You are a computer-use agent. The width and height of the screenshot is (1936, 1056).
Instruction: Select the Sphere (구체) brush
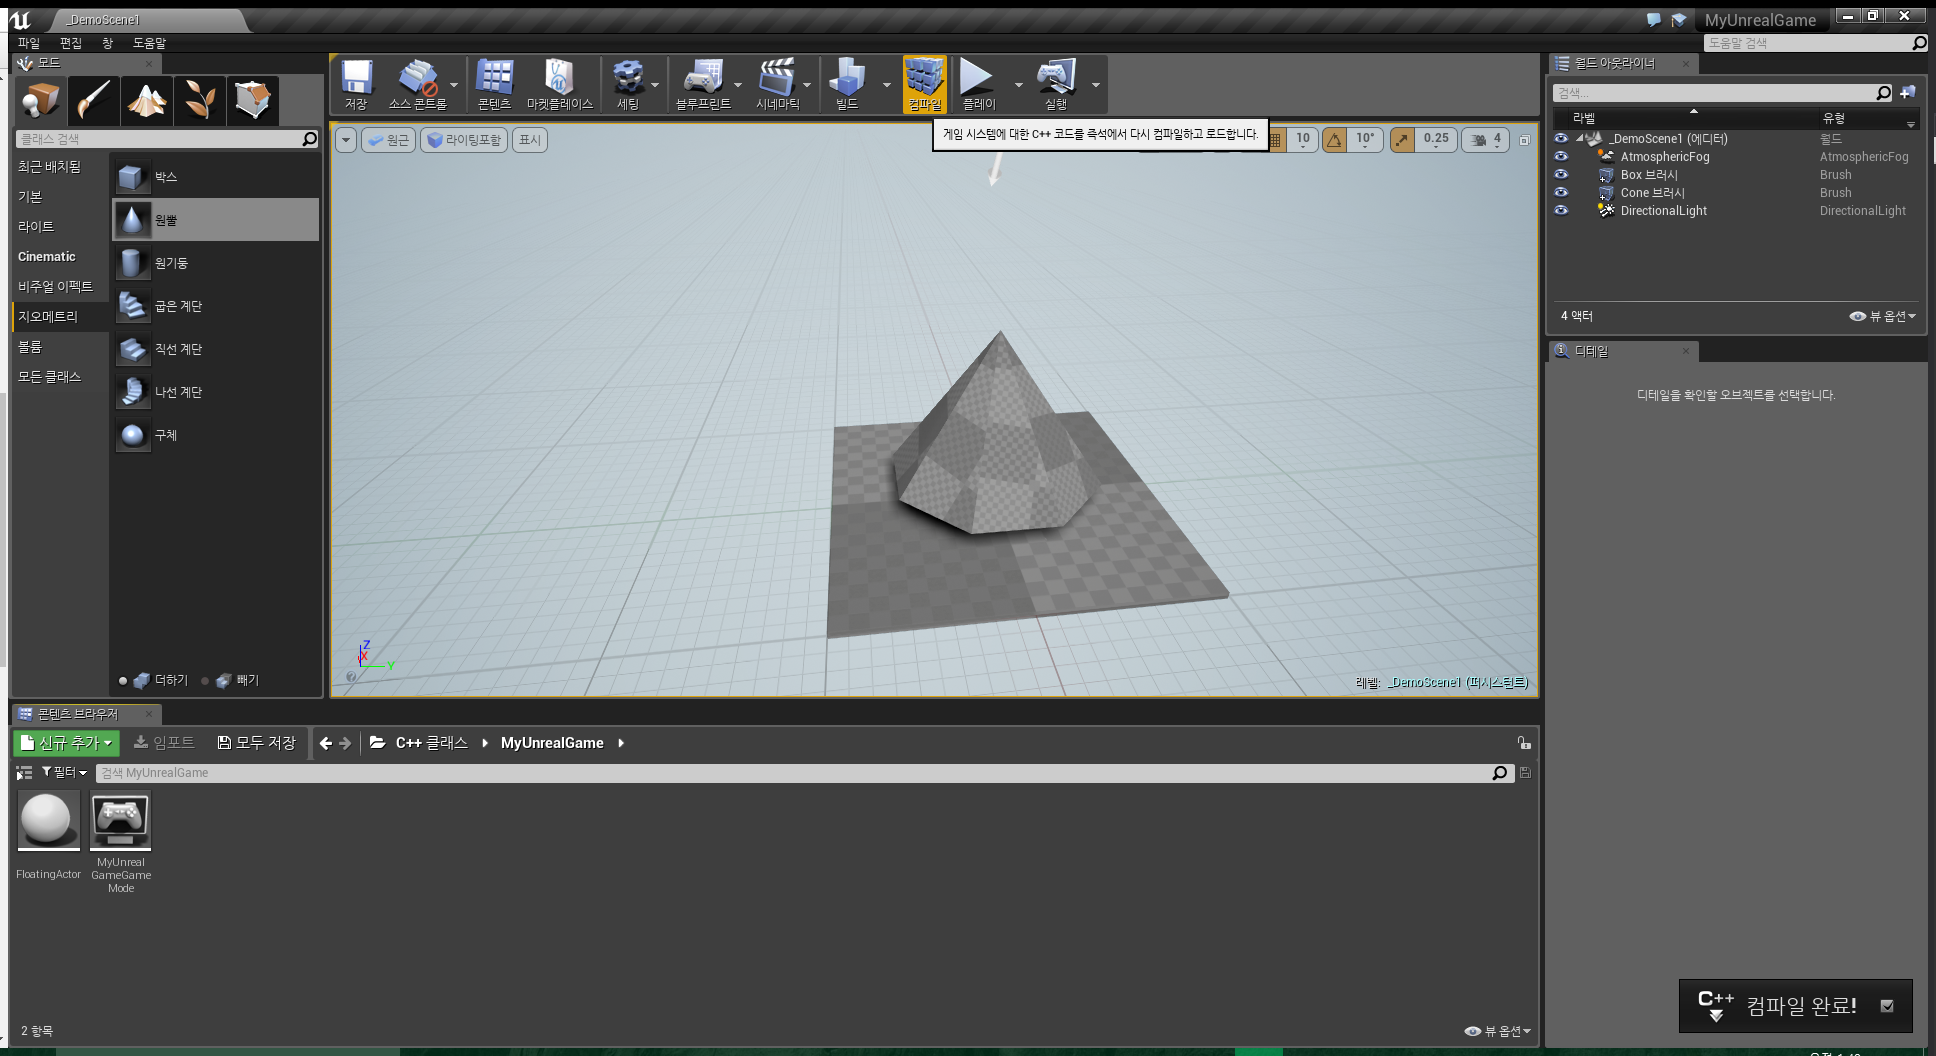coord(216,435)
